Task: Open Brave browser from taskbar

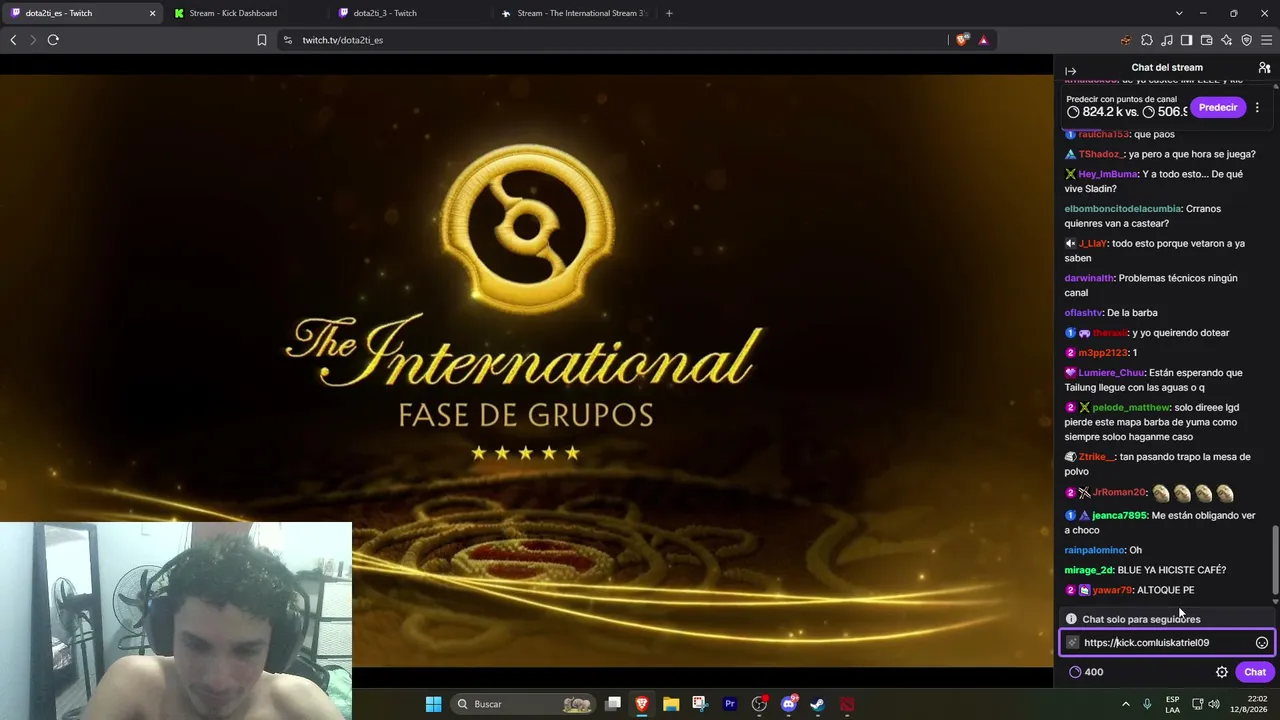Action: click(x=642, y=704)
